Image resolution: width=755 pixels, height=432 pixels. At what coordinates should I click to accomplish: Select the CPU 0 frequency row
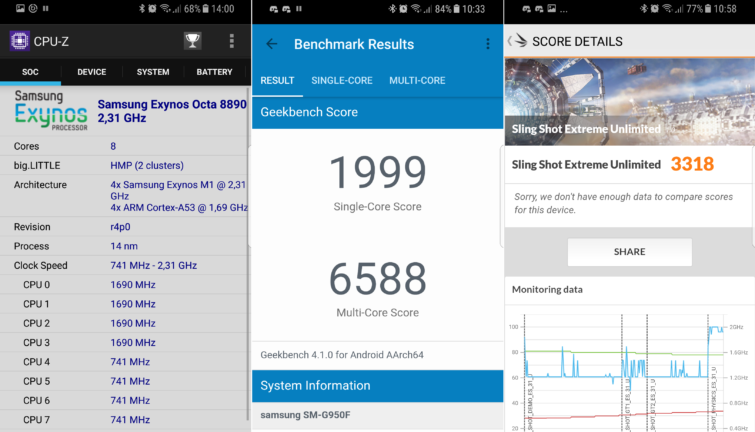[x=123, y=285]
